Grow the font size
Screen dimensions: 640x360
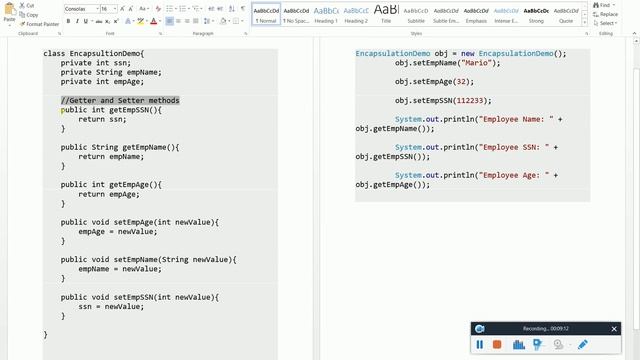point(122,9)
